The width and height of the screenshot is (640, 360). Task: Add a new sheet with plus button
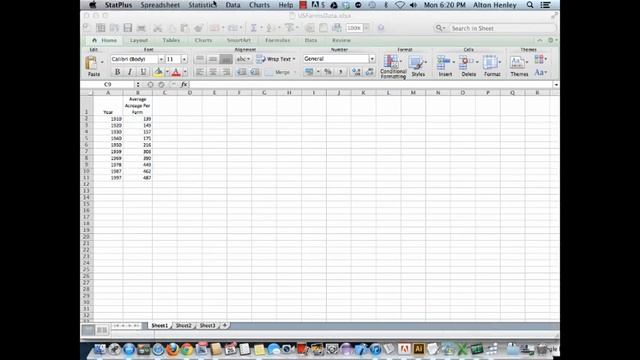pos(225,325)
